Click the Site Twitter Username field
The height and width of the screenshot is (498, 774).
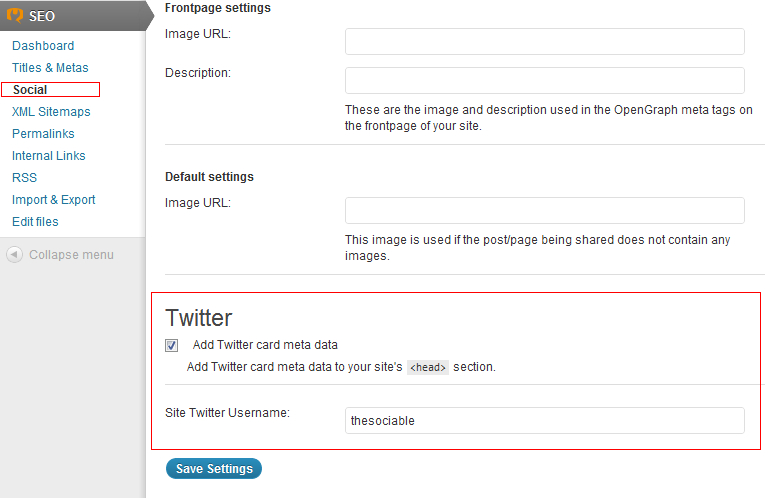tap(544, 420)
